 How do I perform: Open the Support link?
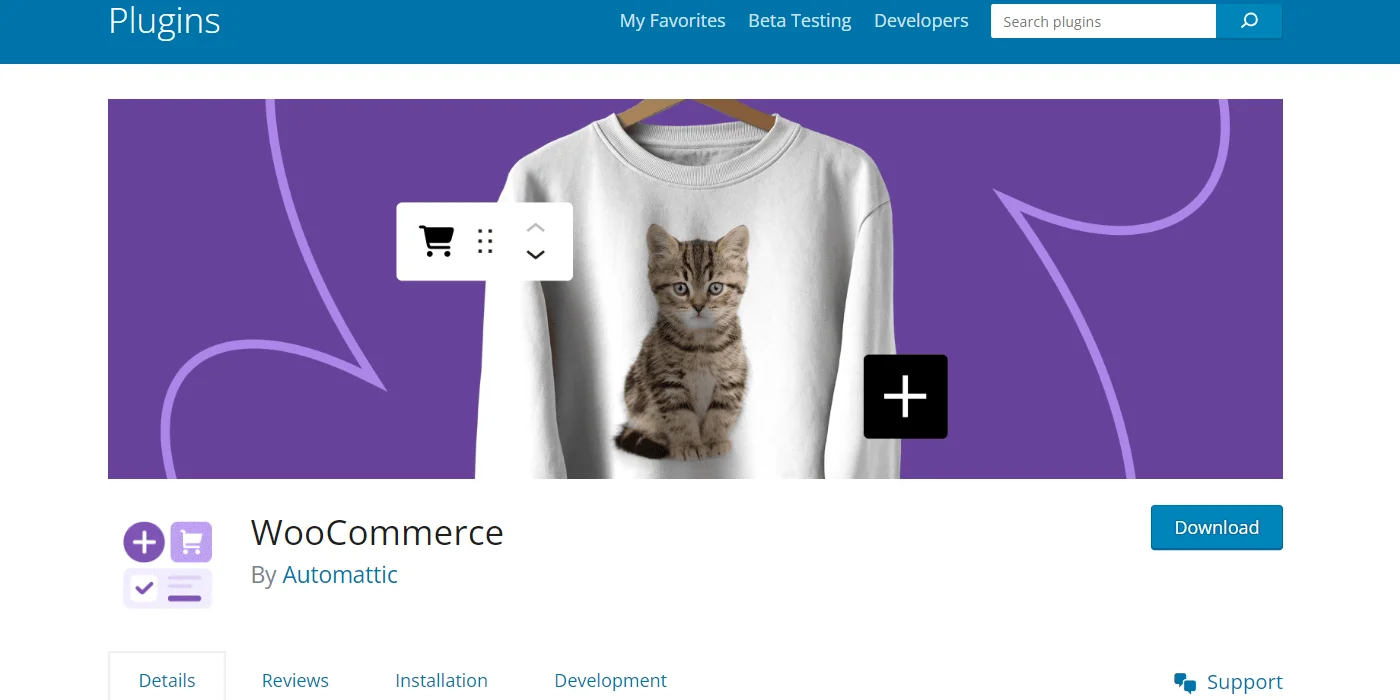(1244, 682)
